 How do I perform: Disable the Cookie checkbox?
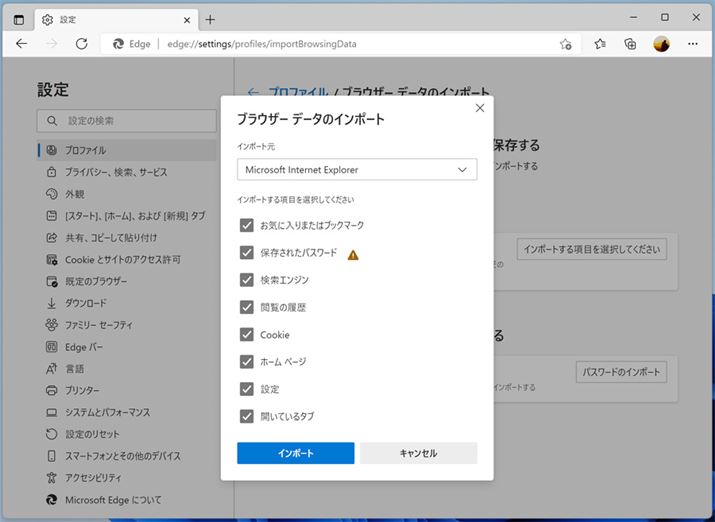[247, 334]
